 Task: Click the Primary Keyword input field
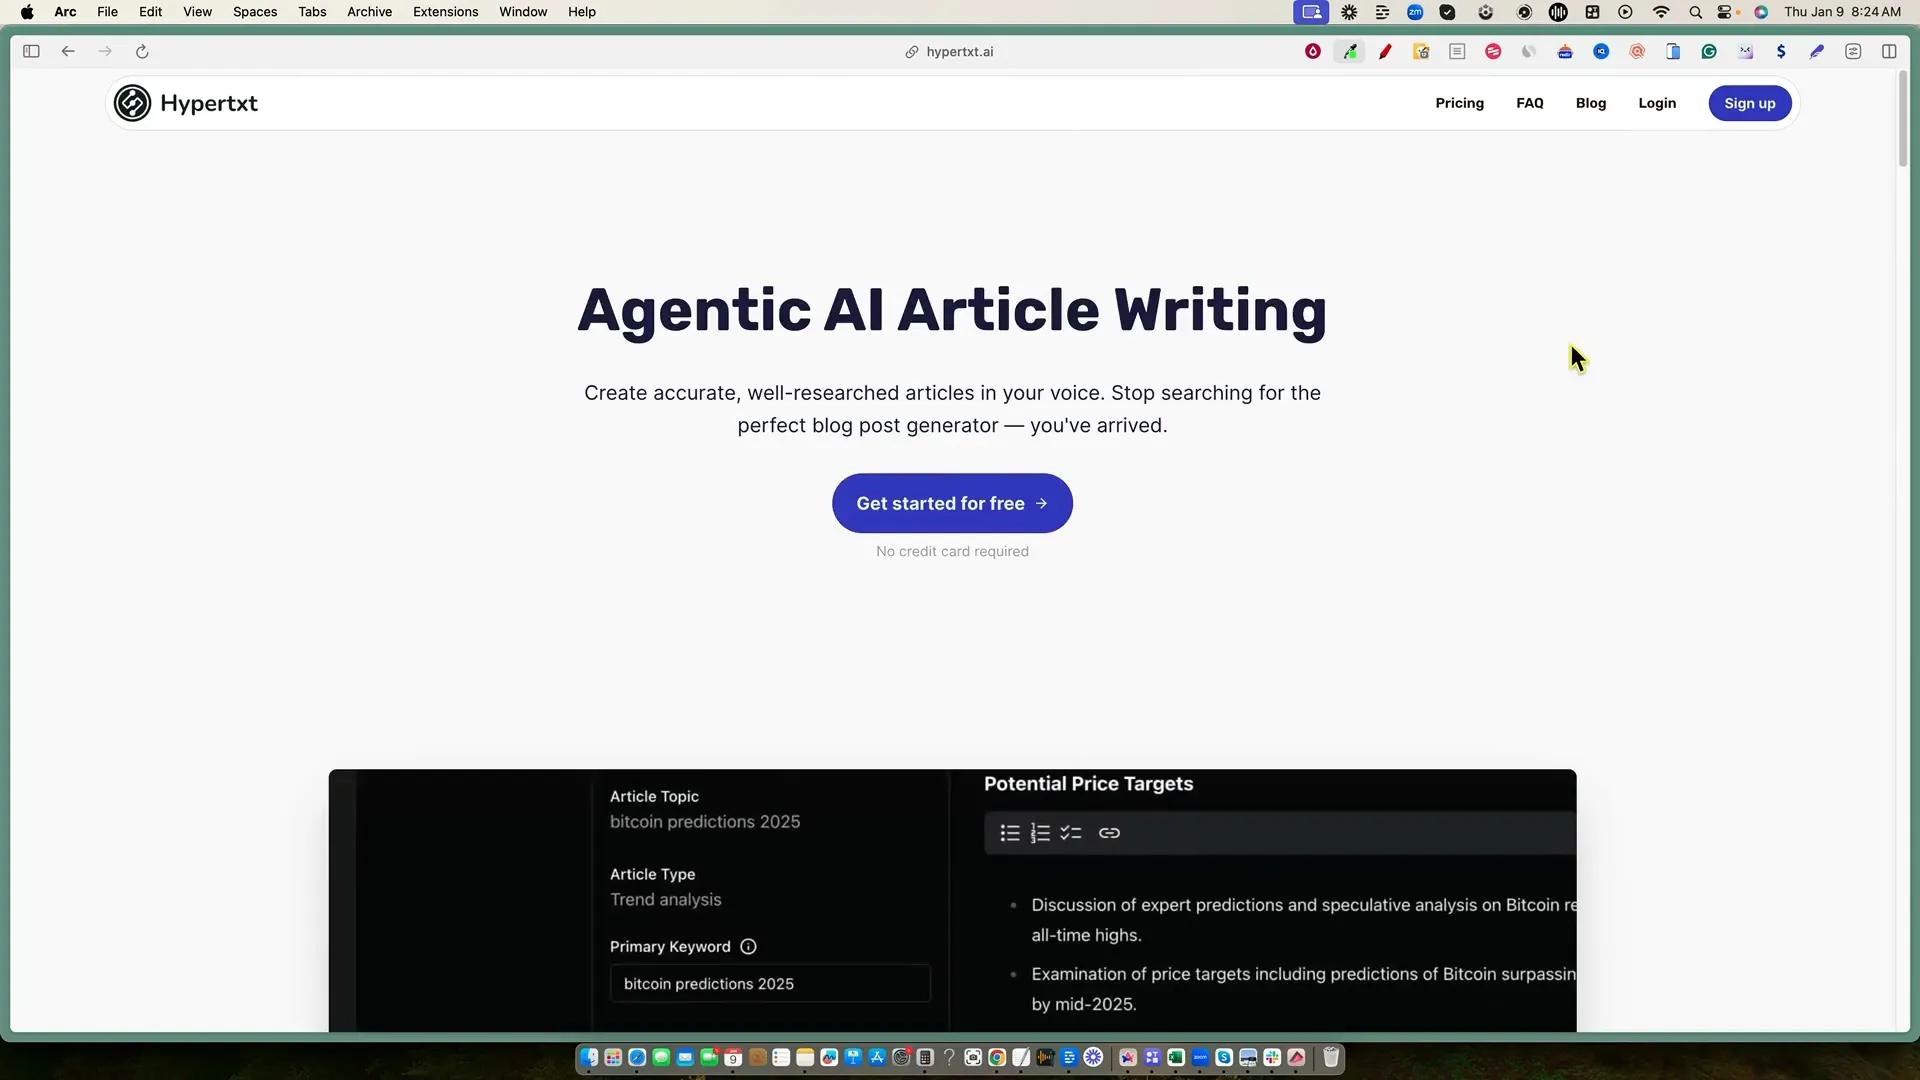(x=770, y=984)
